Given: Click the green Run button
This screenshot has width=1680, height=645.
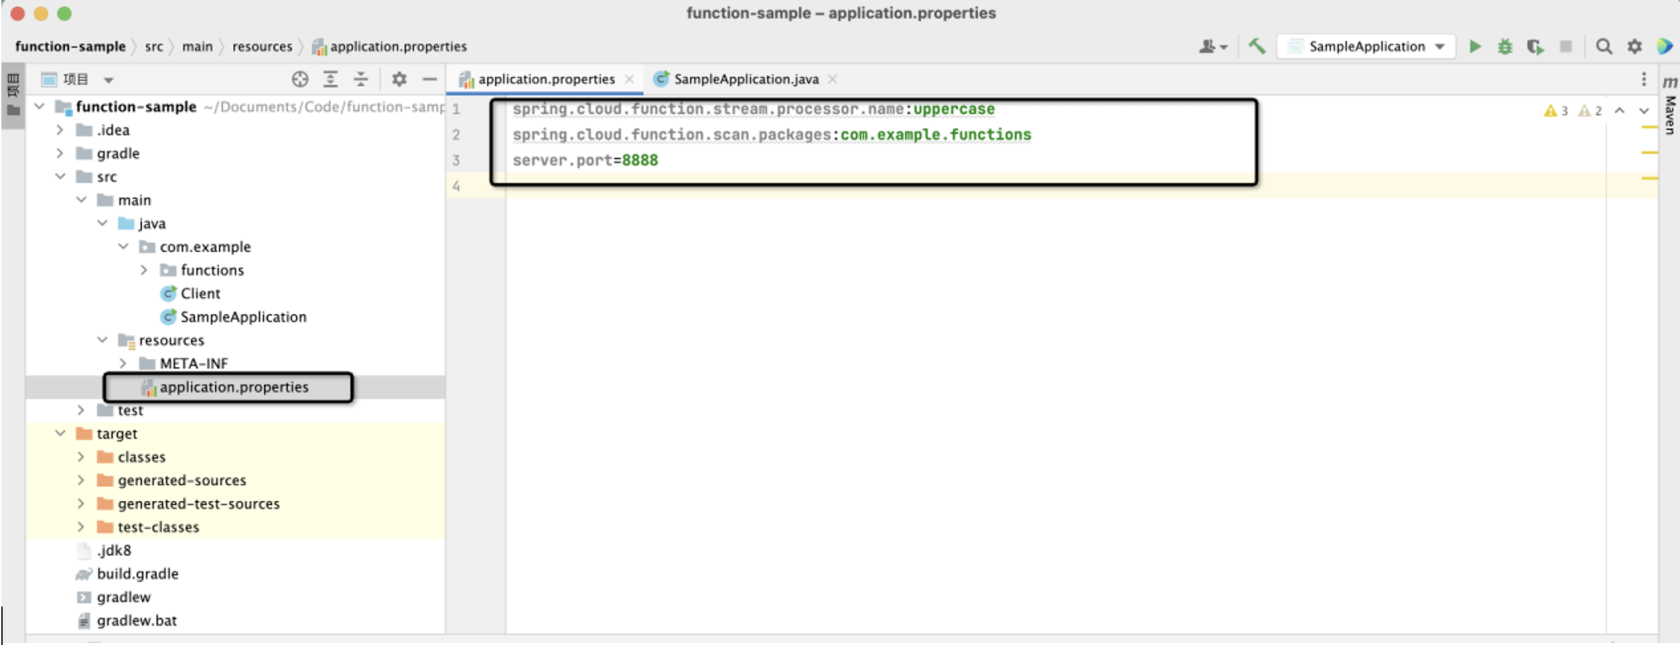Looking at the screenshot, I should [1474, 46].
